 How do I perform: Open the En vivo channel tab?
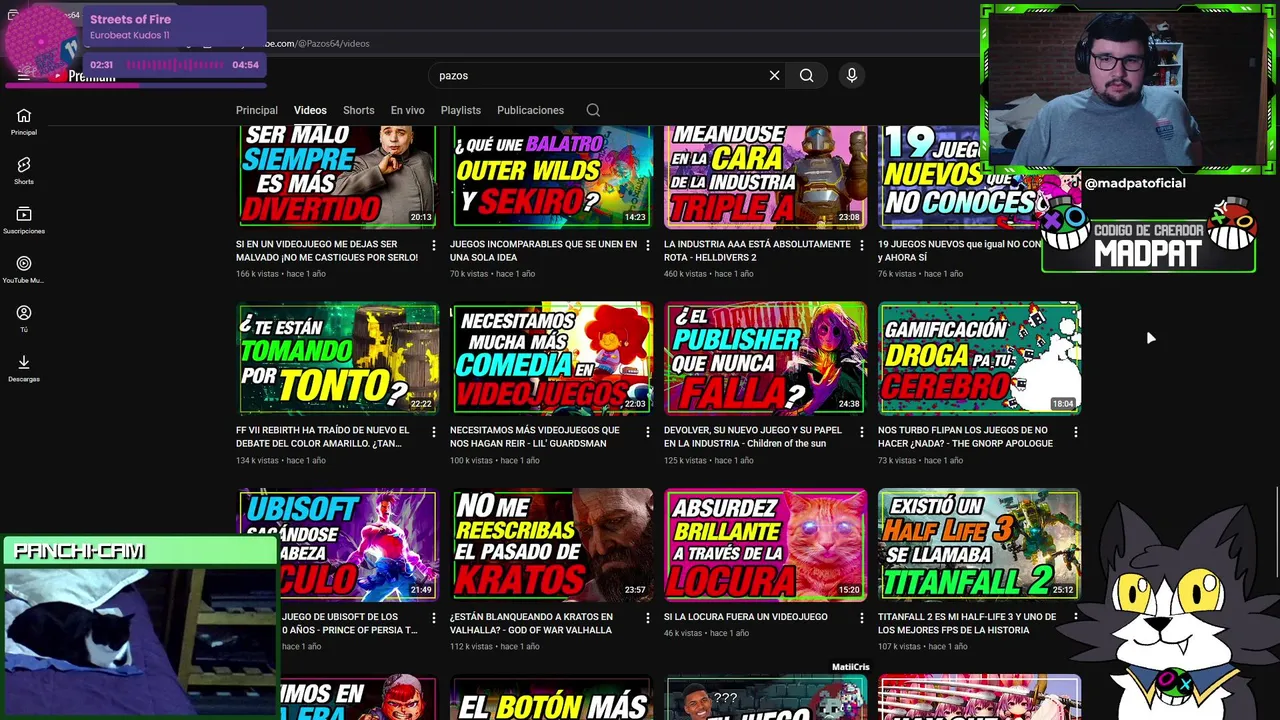(407, 110)
